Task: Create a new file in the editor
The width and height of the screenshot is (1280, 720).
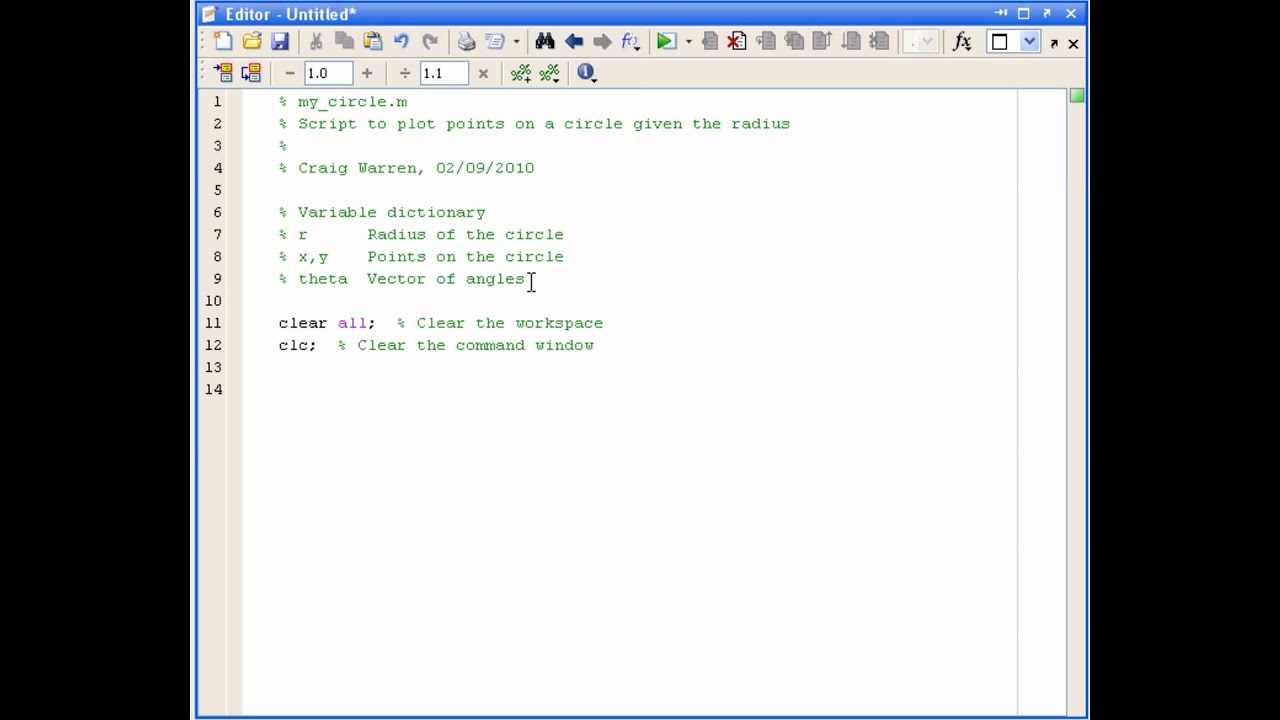Action: coord(223,41)
